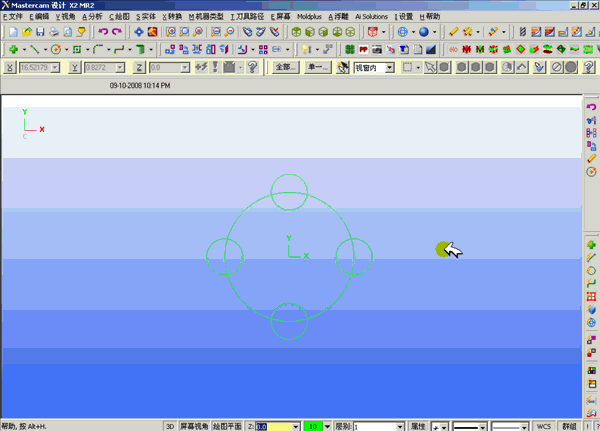This screenshot has height=431, width=600.
Task: Expand the Y coordinate value dropdown
Action: click(x=120, y=68)
